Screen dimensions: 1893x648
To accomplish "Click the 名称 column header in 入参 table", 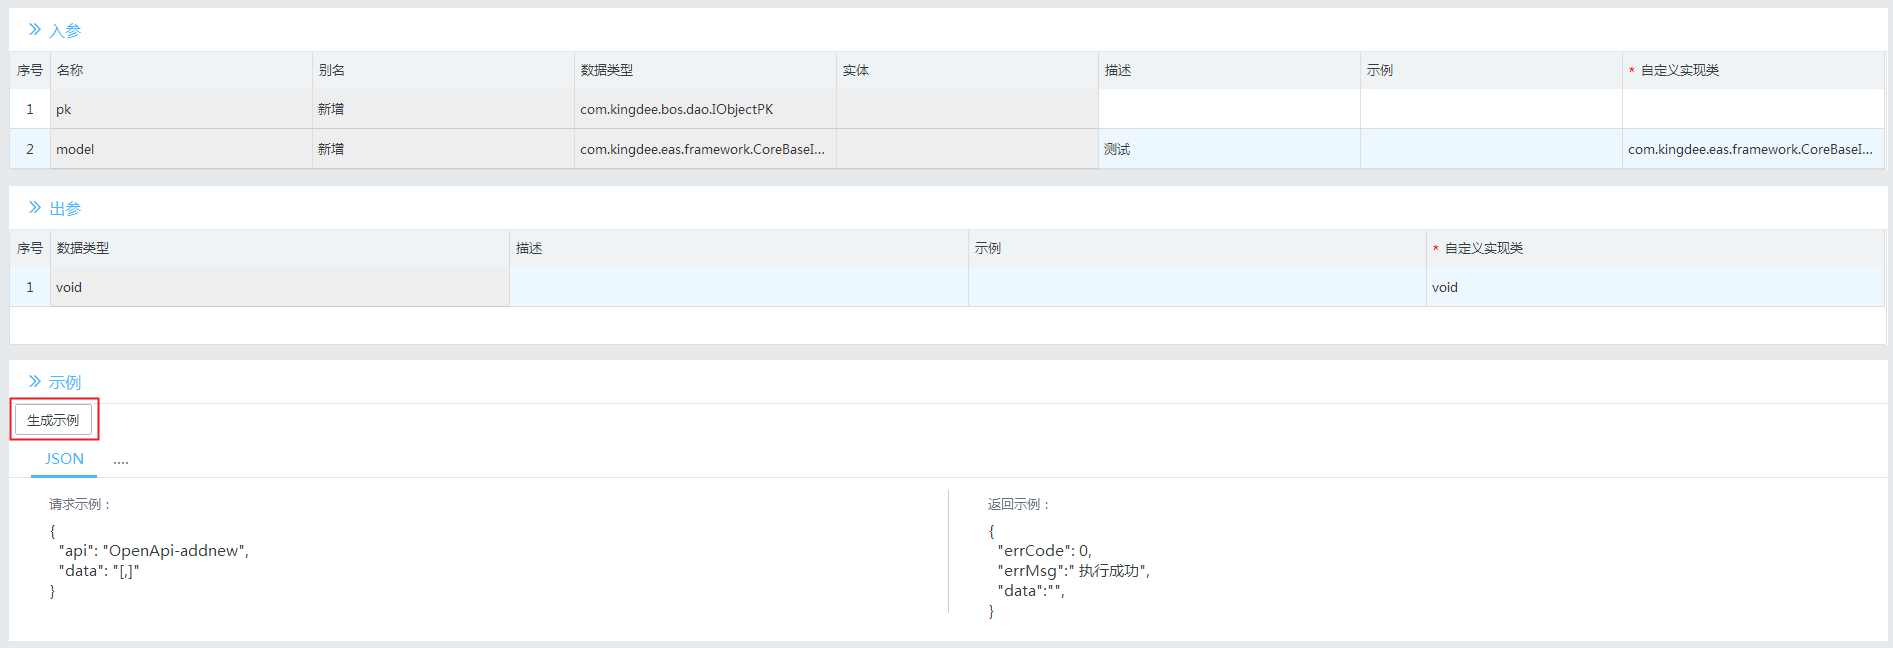I will click(70, 70).
